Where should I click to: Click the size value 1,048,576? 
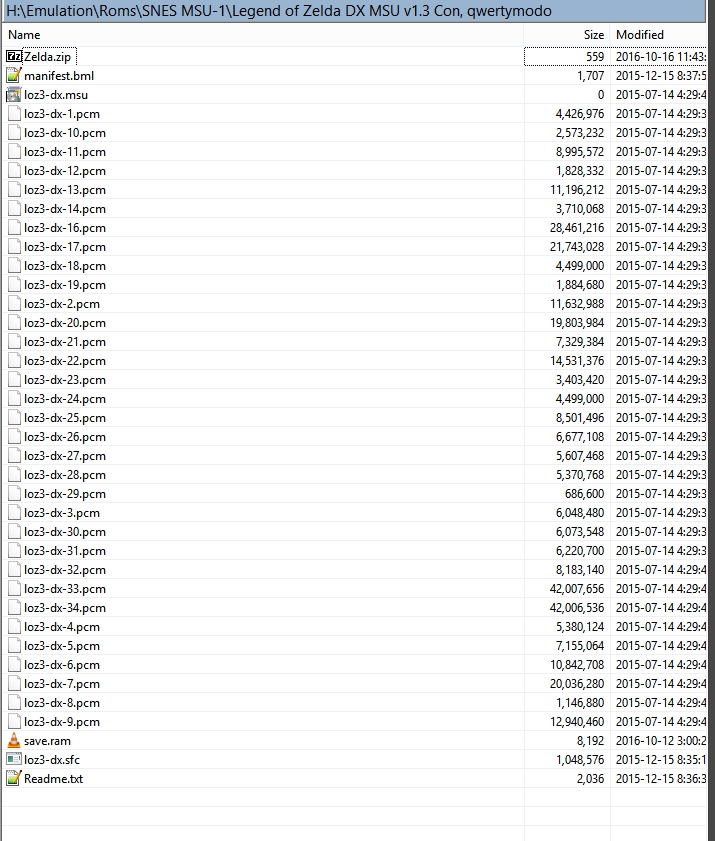pos(580,760)
